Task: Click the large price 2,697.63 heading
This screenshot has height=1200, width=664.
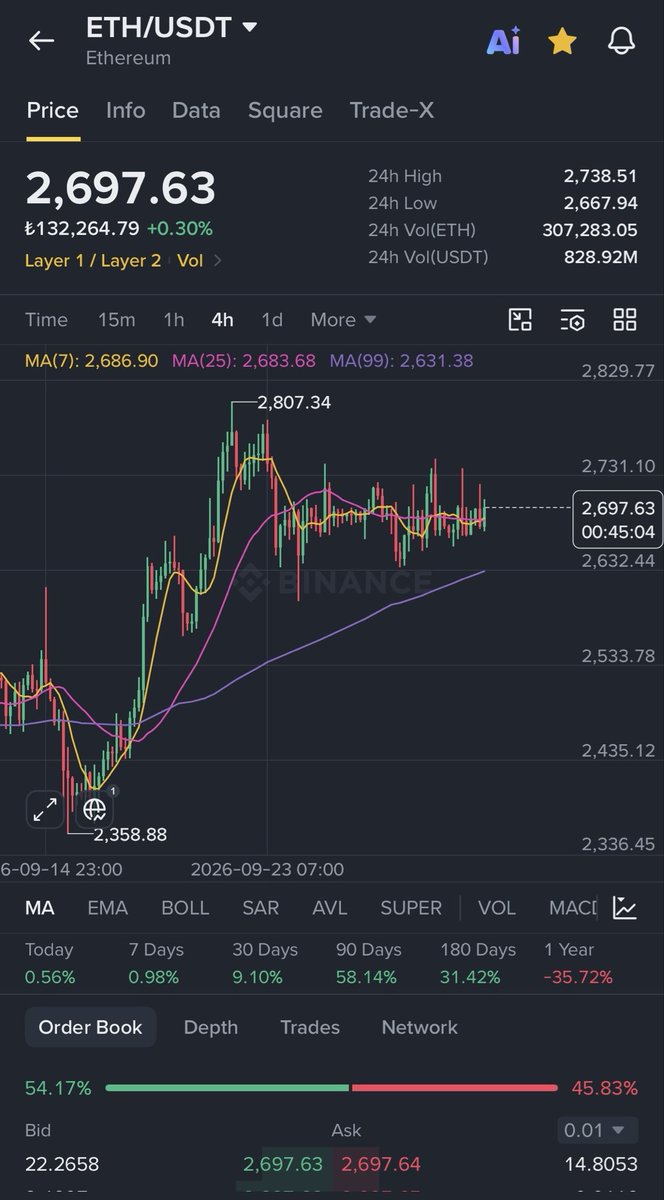Action: click(x=120, y=189)
